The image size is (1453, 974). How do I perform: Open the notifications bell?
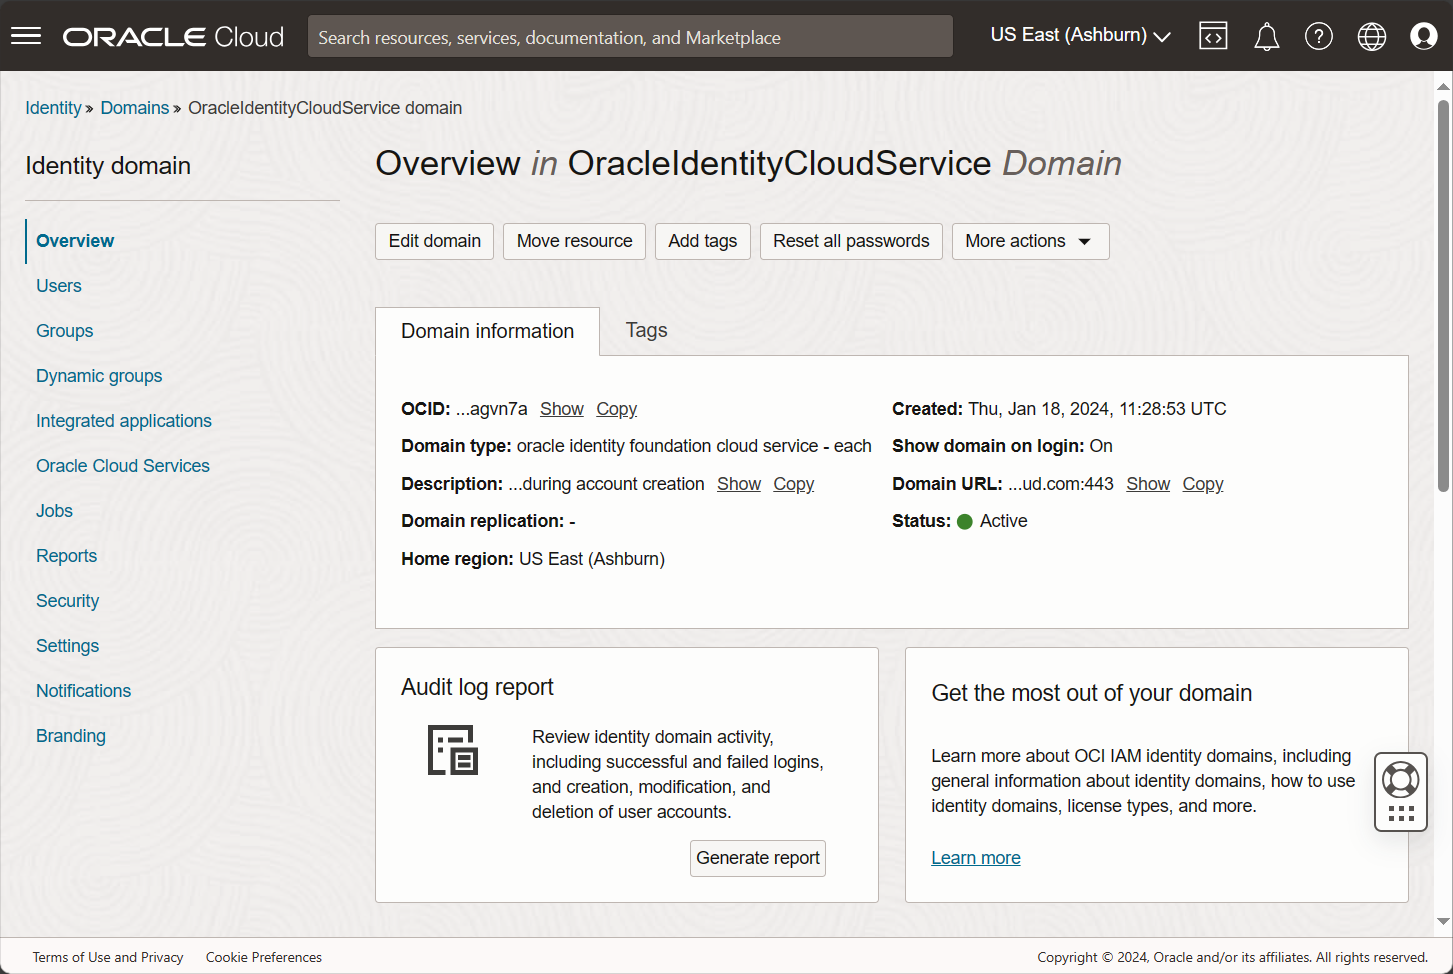pyautogui.click(x=1266, y=35)
